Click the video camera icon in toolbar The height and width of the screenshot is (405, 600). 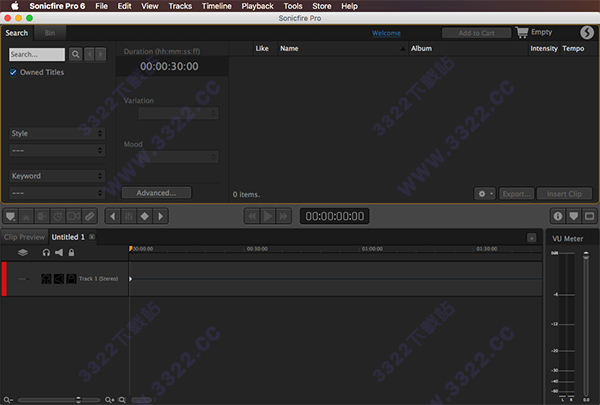pyautogui.click(x=73, y=216)
